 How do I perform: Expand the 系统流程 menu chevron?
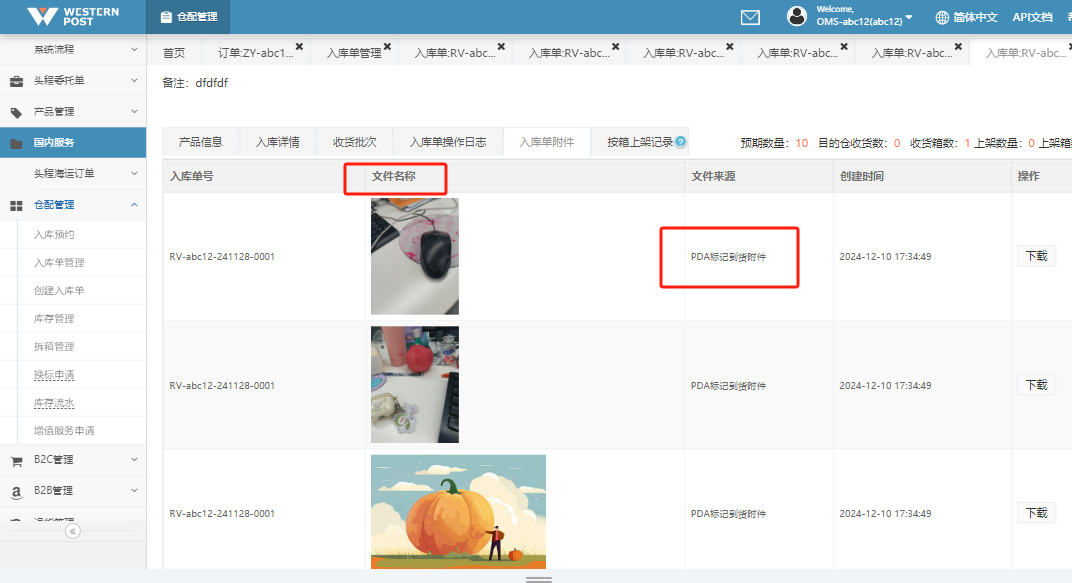[x=134, y=49]
